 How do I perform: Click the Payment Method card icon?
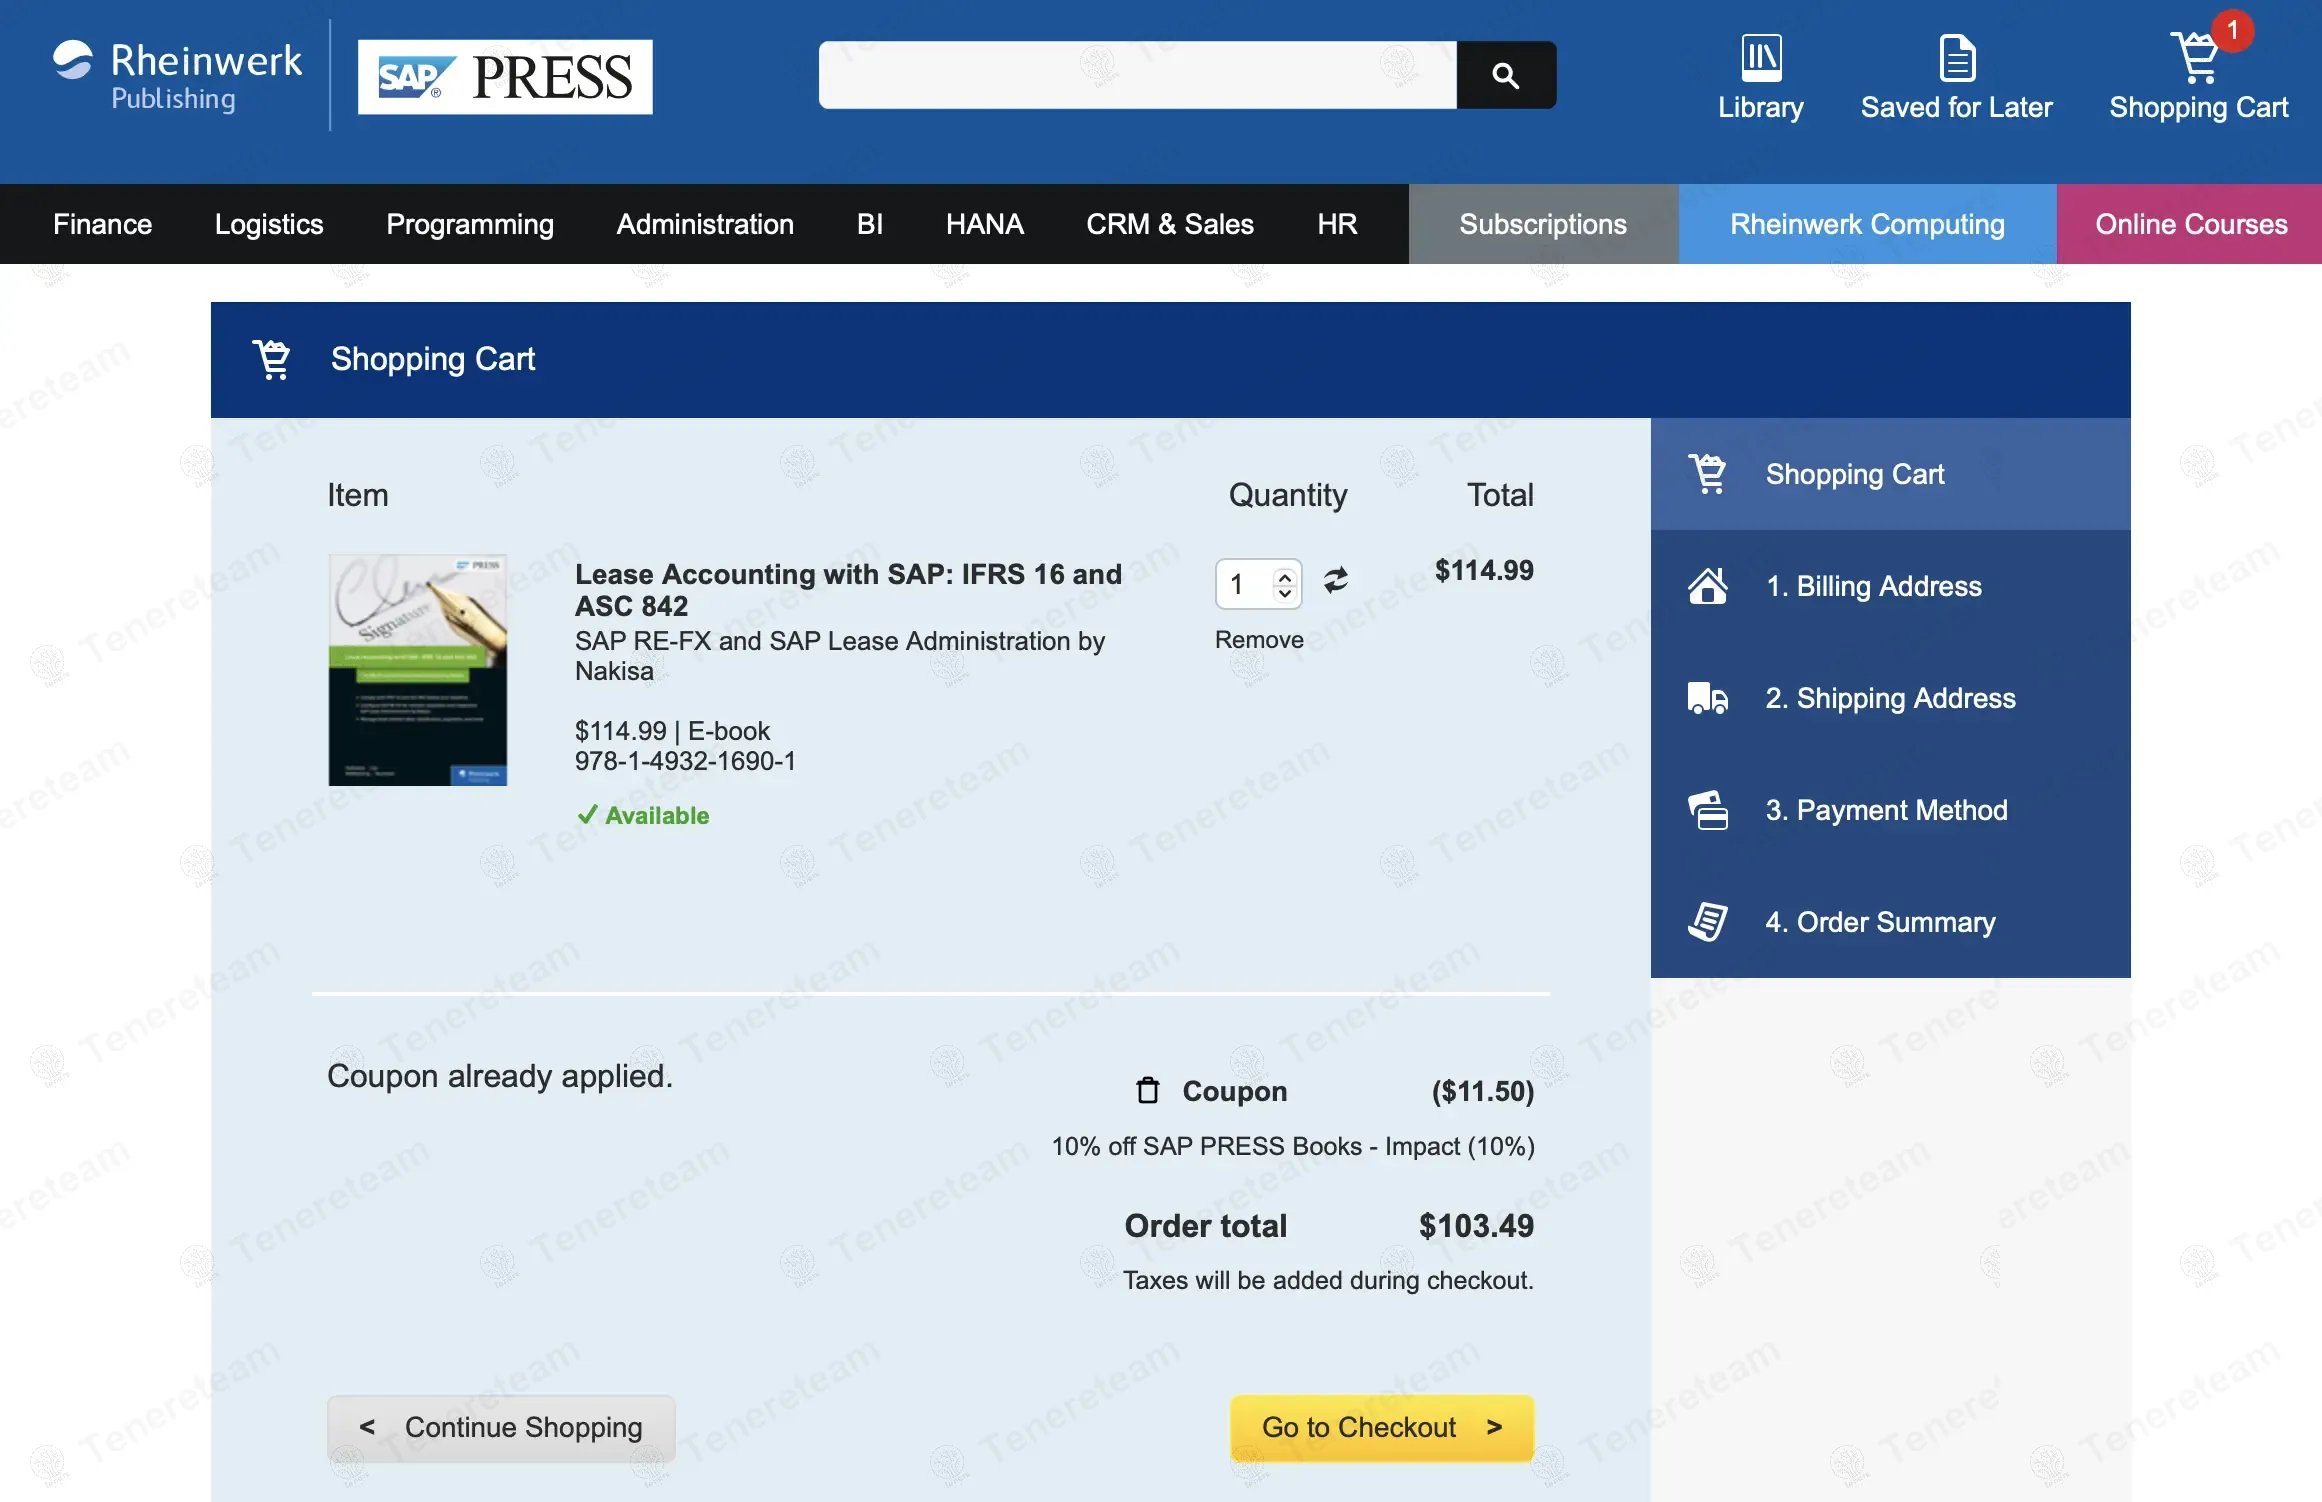point(1708,810)
